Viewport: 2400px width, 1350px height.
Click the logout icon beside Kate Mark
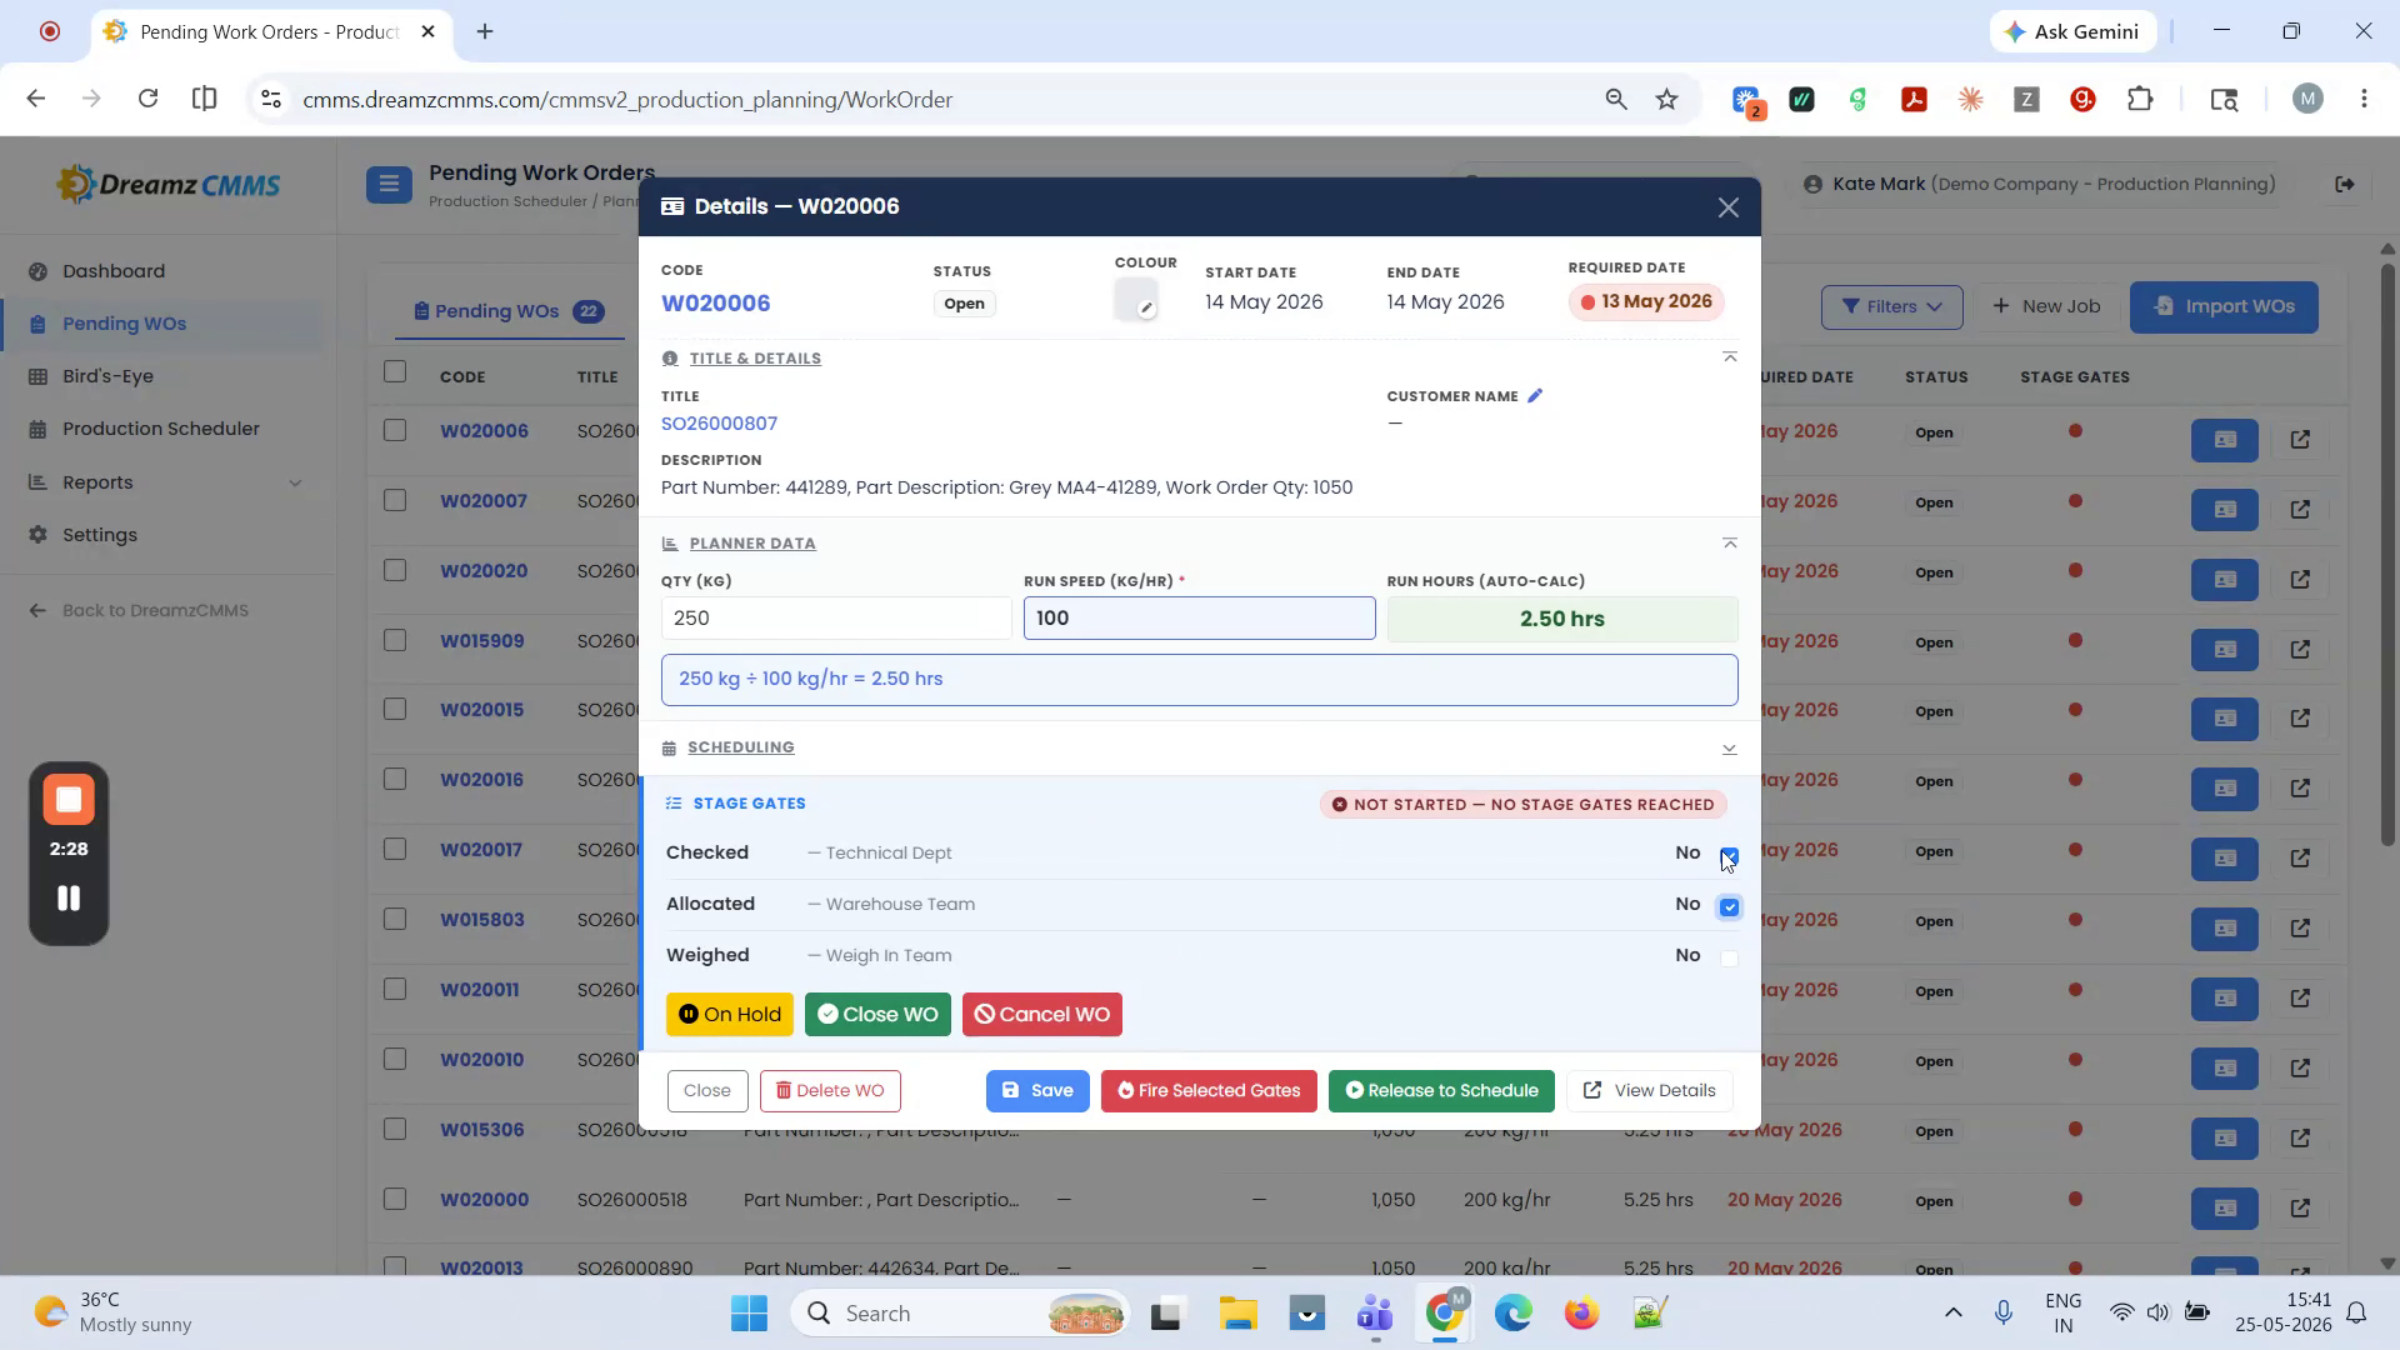click(x=2344, y=184)
